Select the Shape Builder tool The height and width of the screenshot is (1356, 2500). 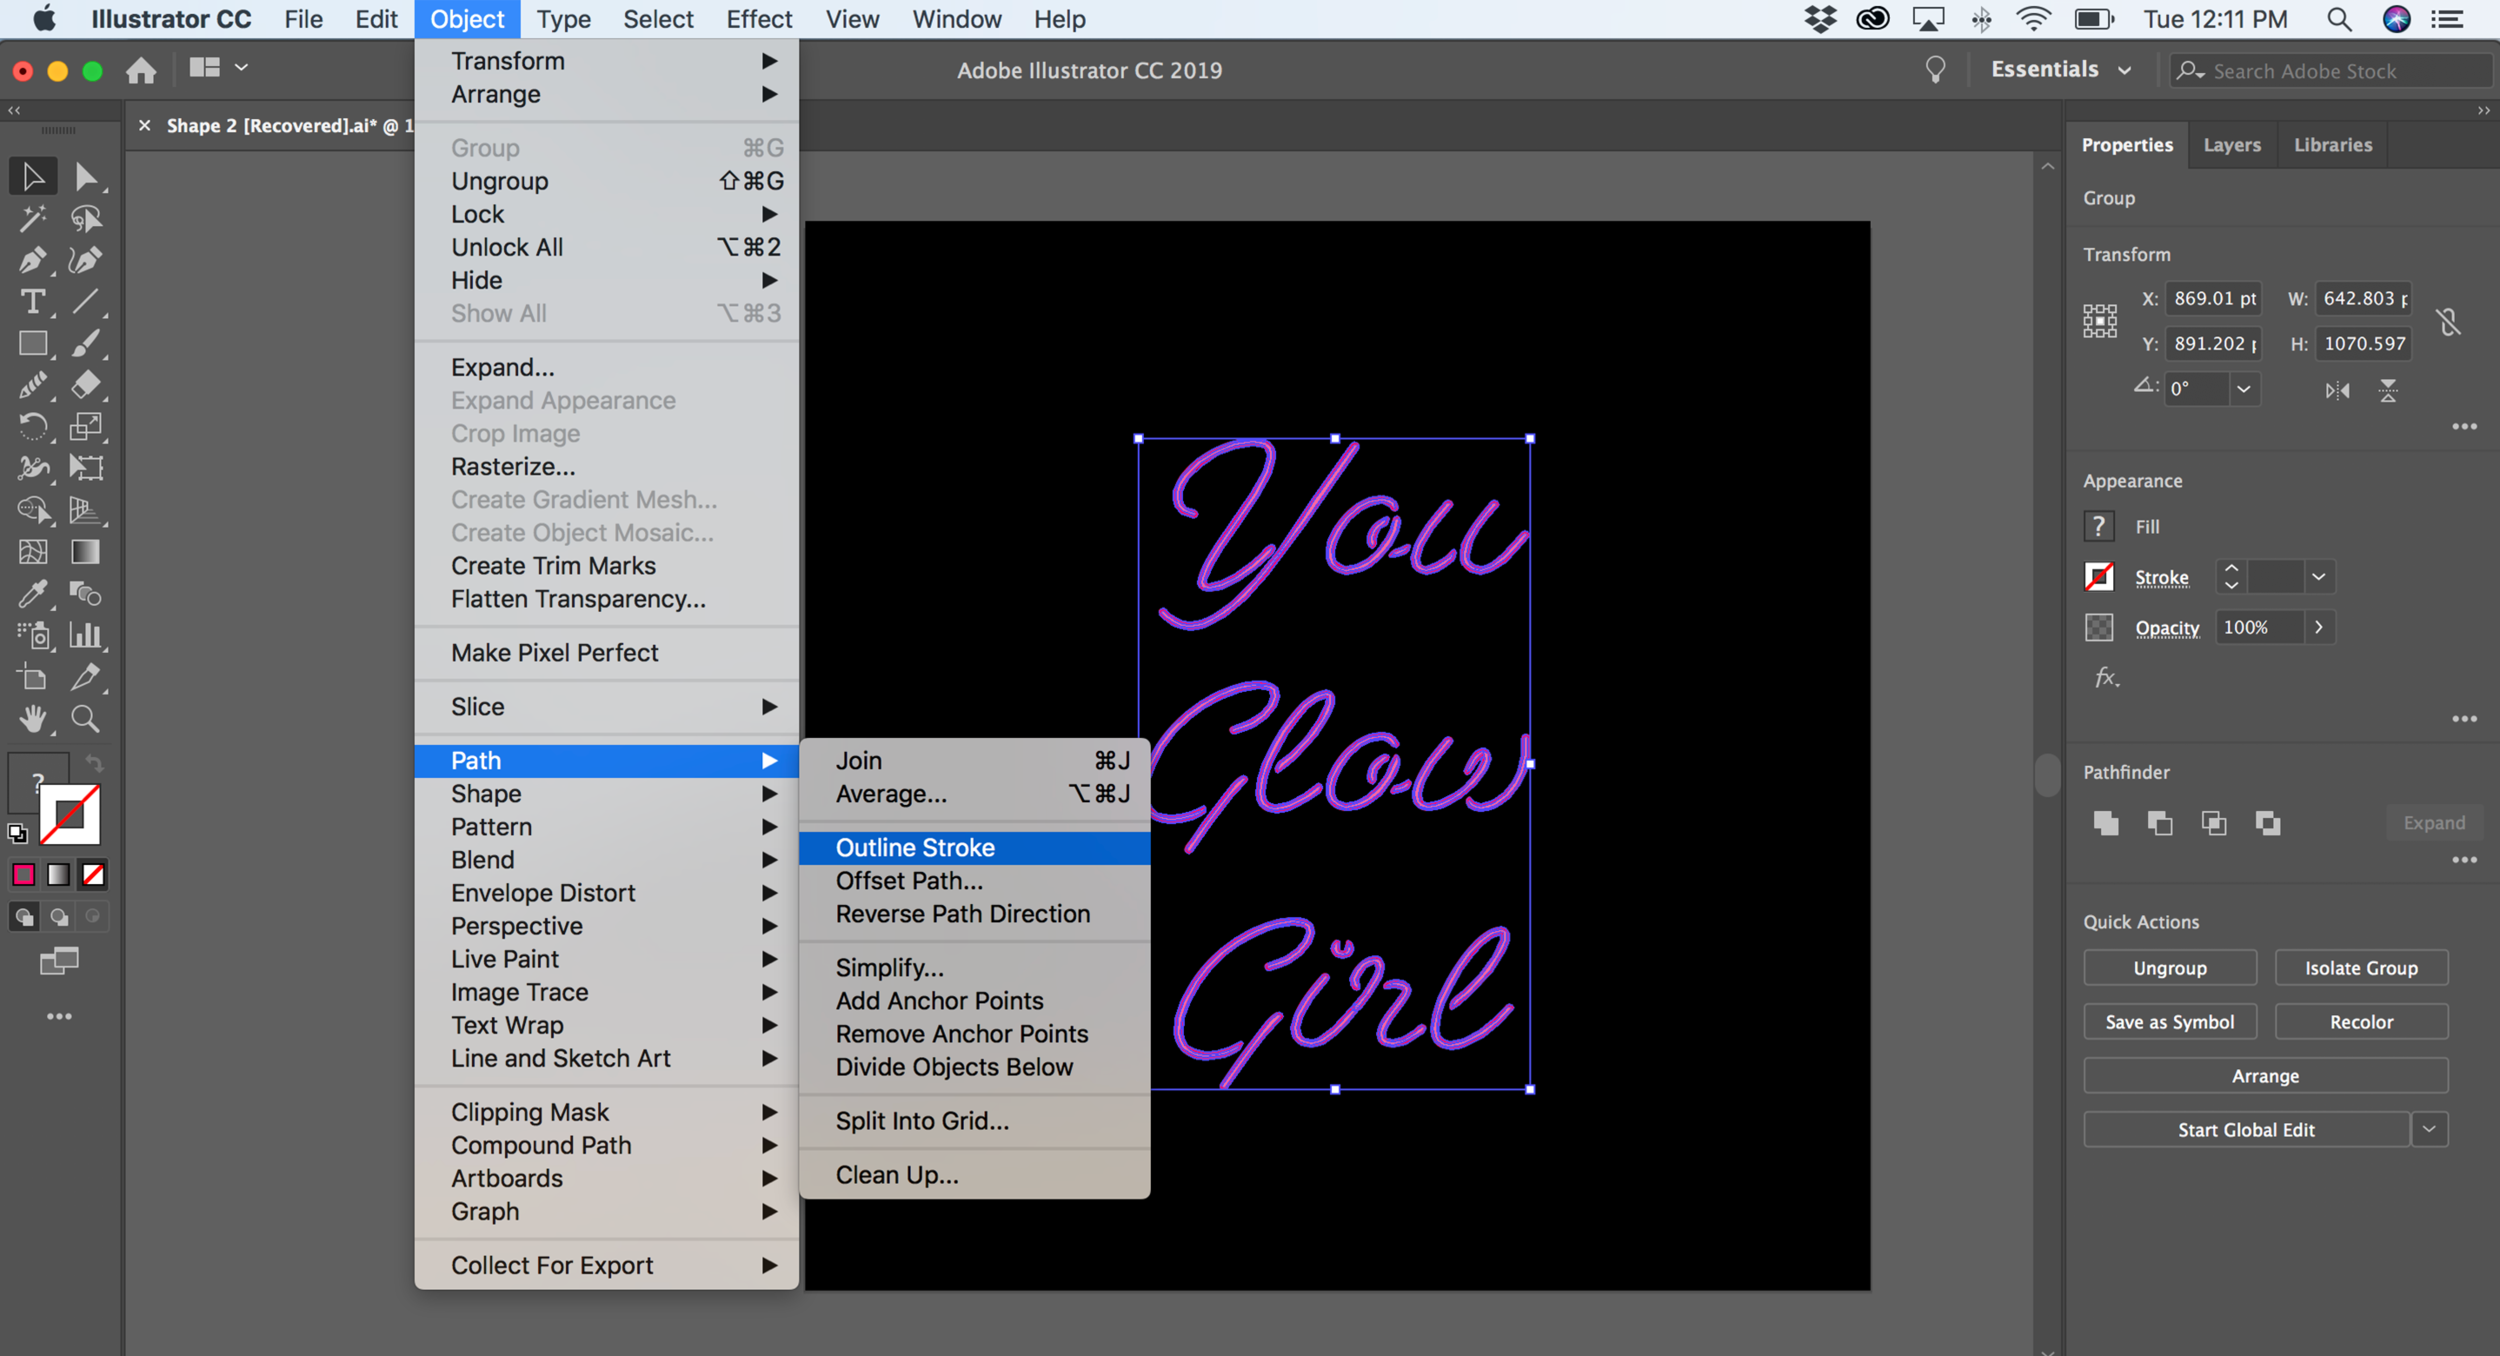[x=33, y=510]
